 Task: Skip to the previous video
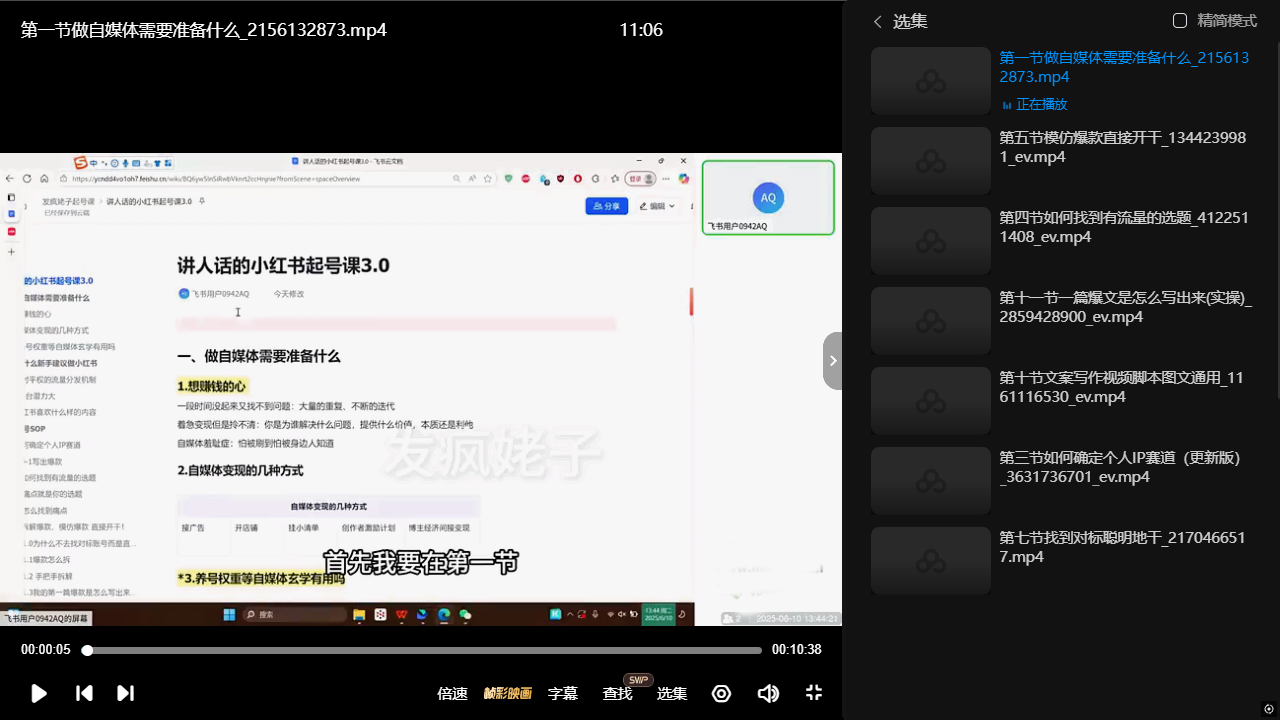85,693
